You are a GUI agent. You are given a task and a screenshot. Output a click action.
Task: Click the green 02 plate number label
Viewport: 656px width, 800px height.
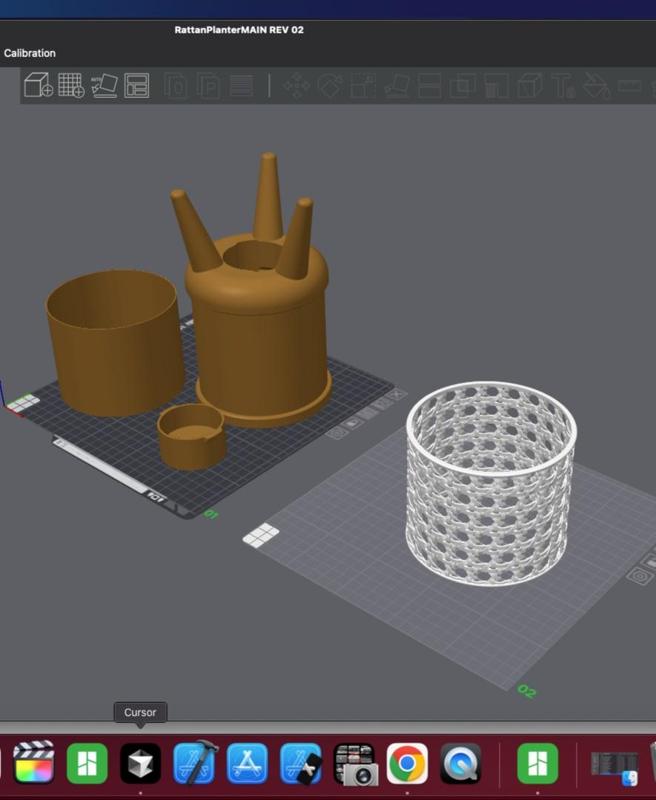[526, 691]
